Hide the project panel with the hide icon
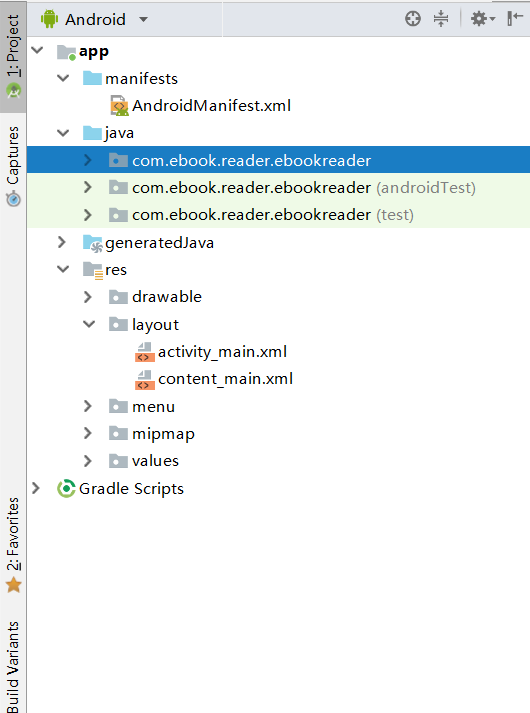Screen dimensions: 530x713 coord(515,19)
